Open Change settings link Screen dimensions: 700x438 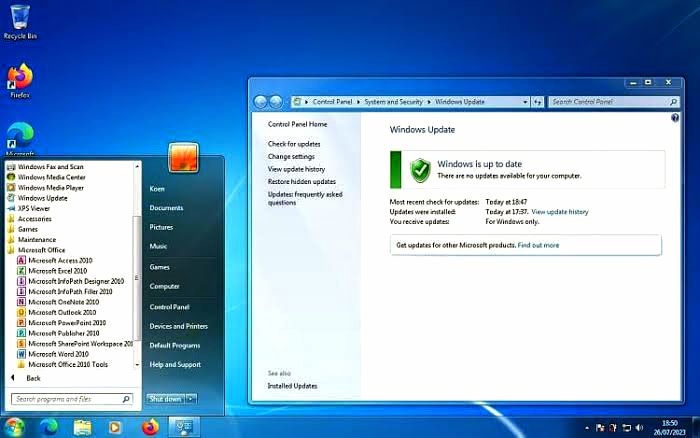click(291, 156)
